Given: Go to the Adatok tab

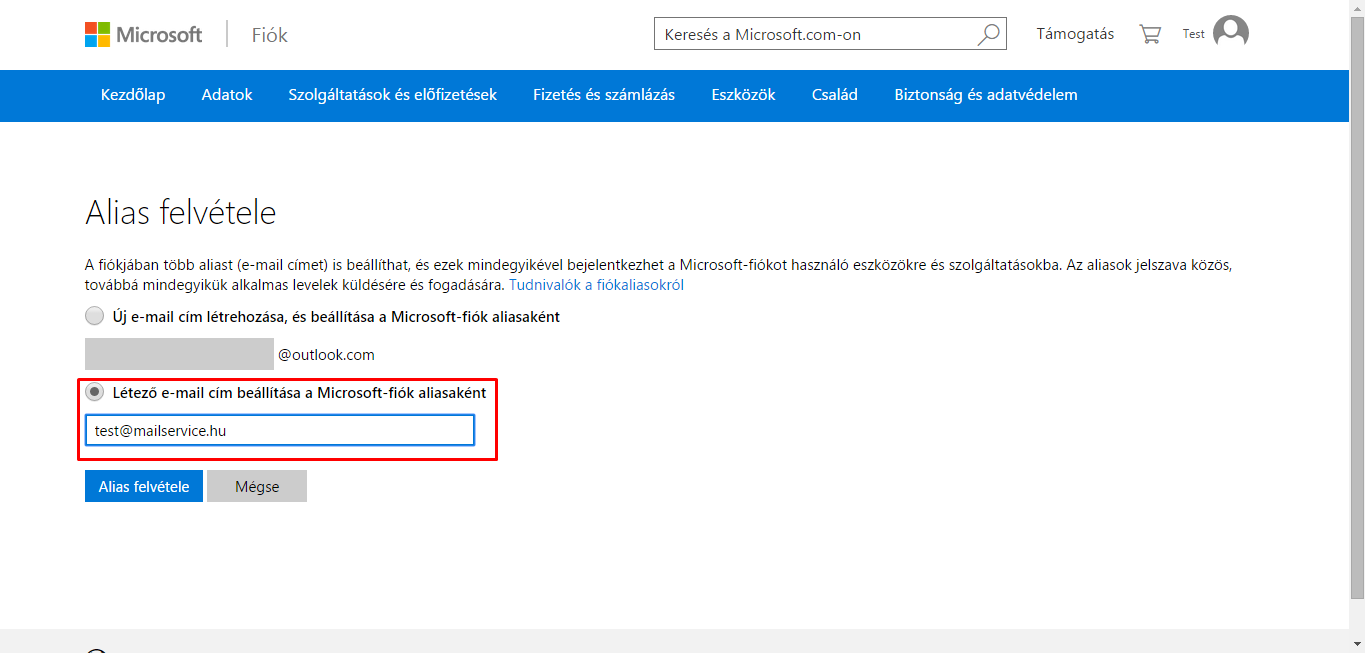Looking at the screenshot, I should click(x=227, y=95).
